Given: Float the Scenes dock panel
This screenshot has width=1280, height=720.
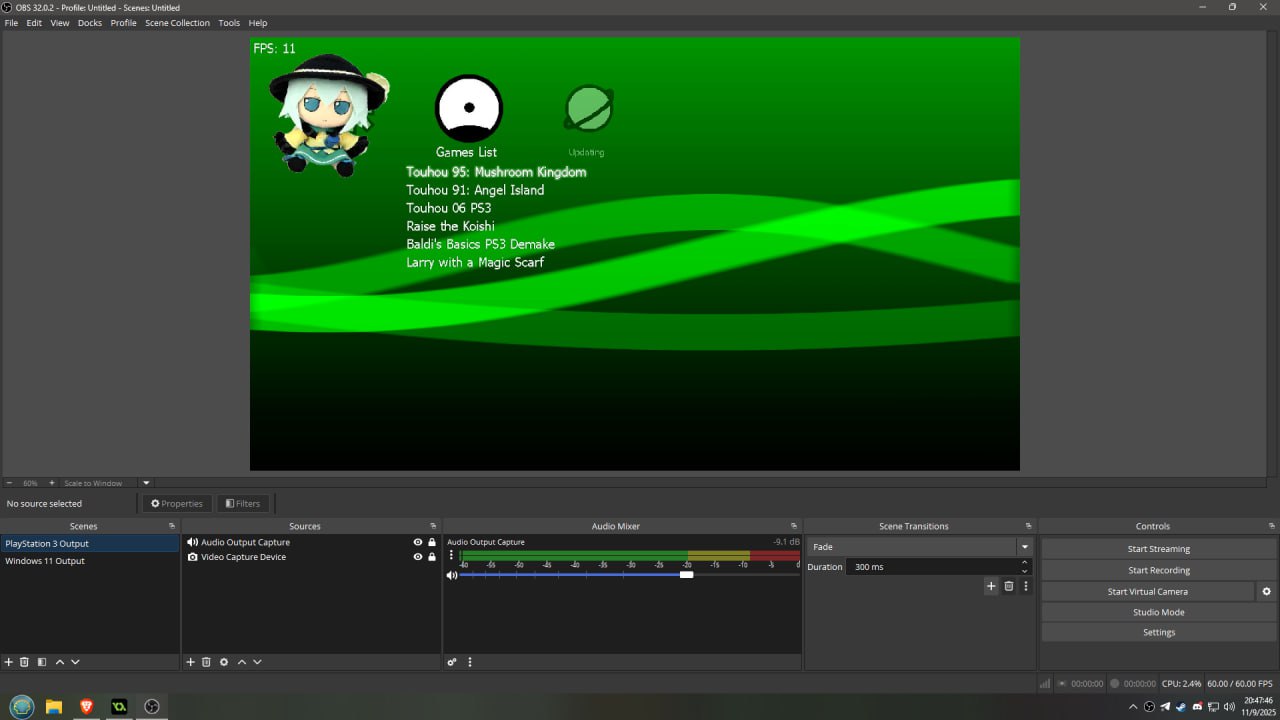Looking at the screenshot, I should click(172, 526).
